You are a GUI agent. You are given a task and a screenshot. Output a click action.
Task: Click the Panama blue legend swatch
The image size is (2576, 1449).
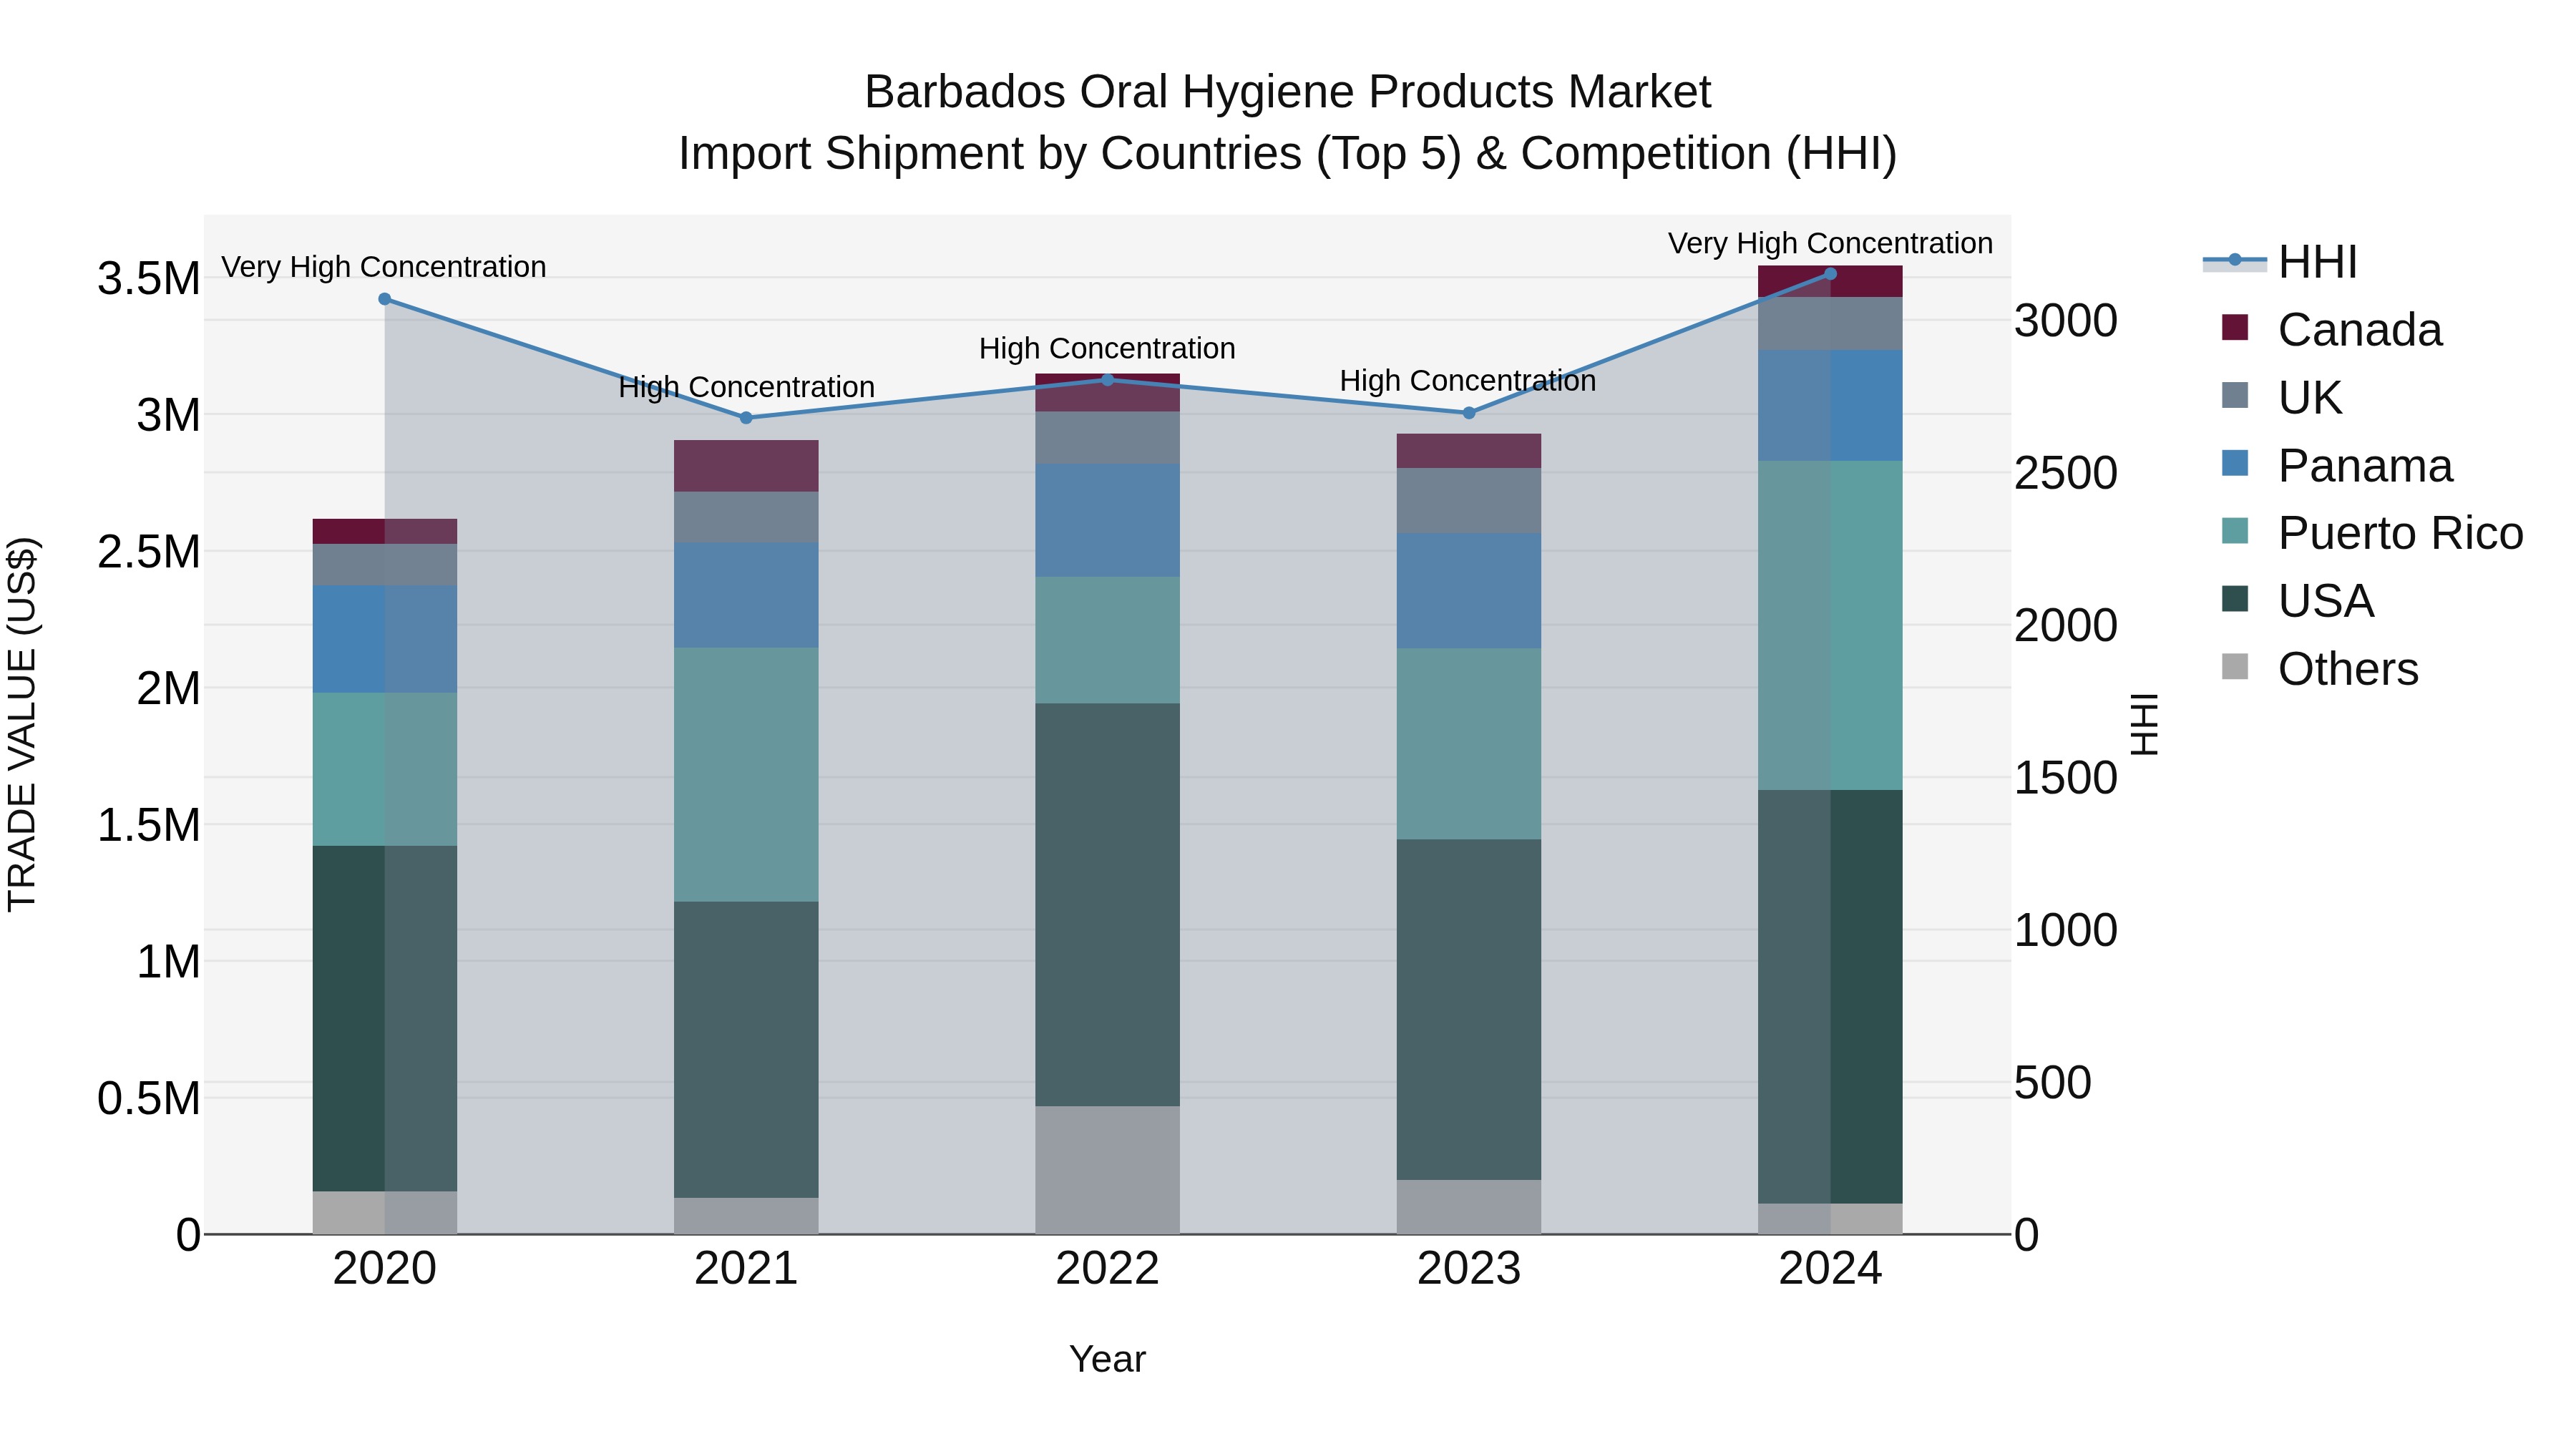click(2234, 463)
